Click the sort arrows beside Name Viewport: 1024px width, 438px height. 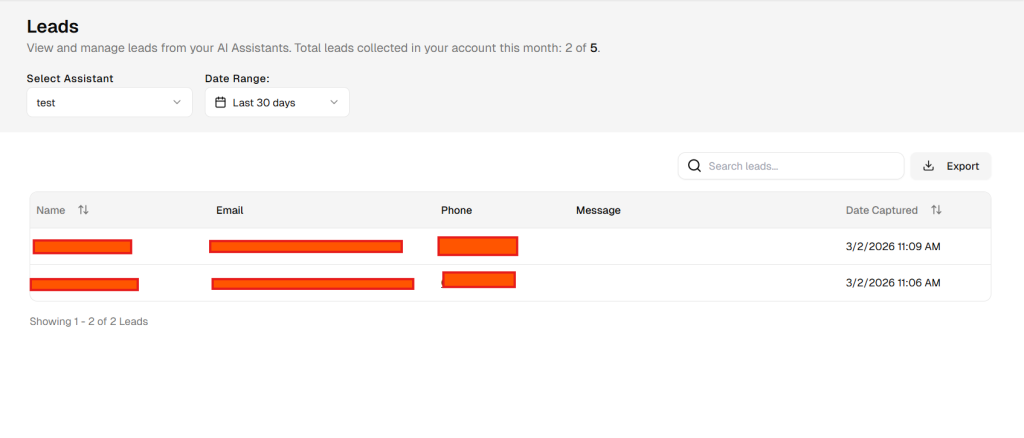[x=83, y=210]
